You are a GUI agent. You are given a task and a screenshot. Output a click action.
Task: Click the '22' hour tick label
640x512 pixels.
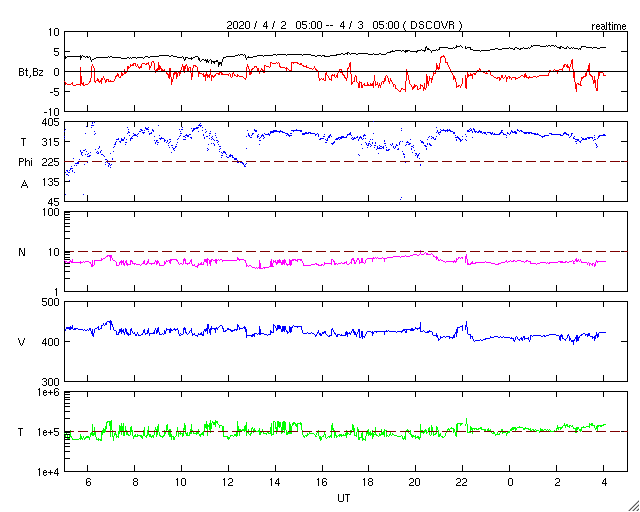[462, 483]
